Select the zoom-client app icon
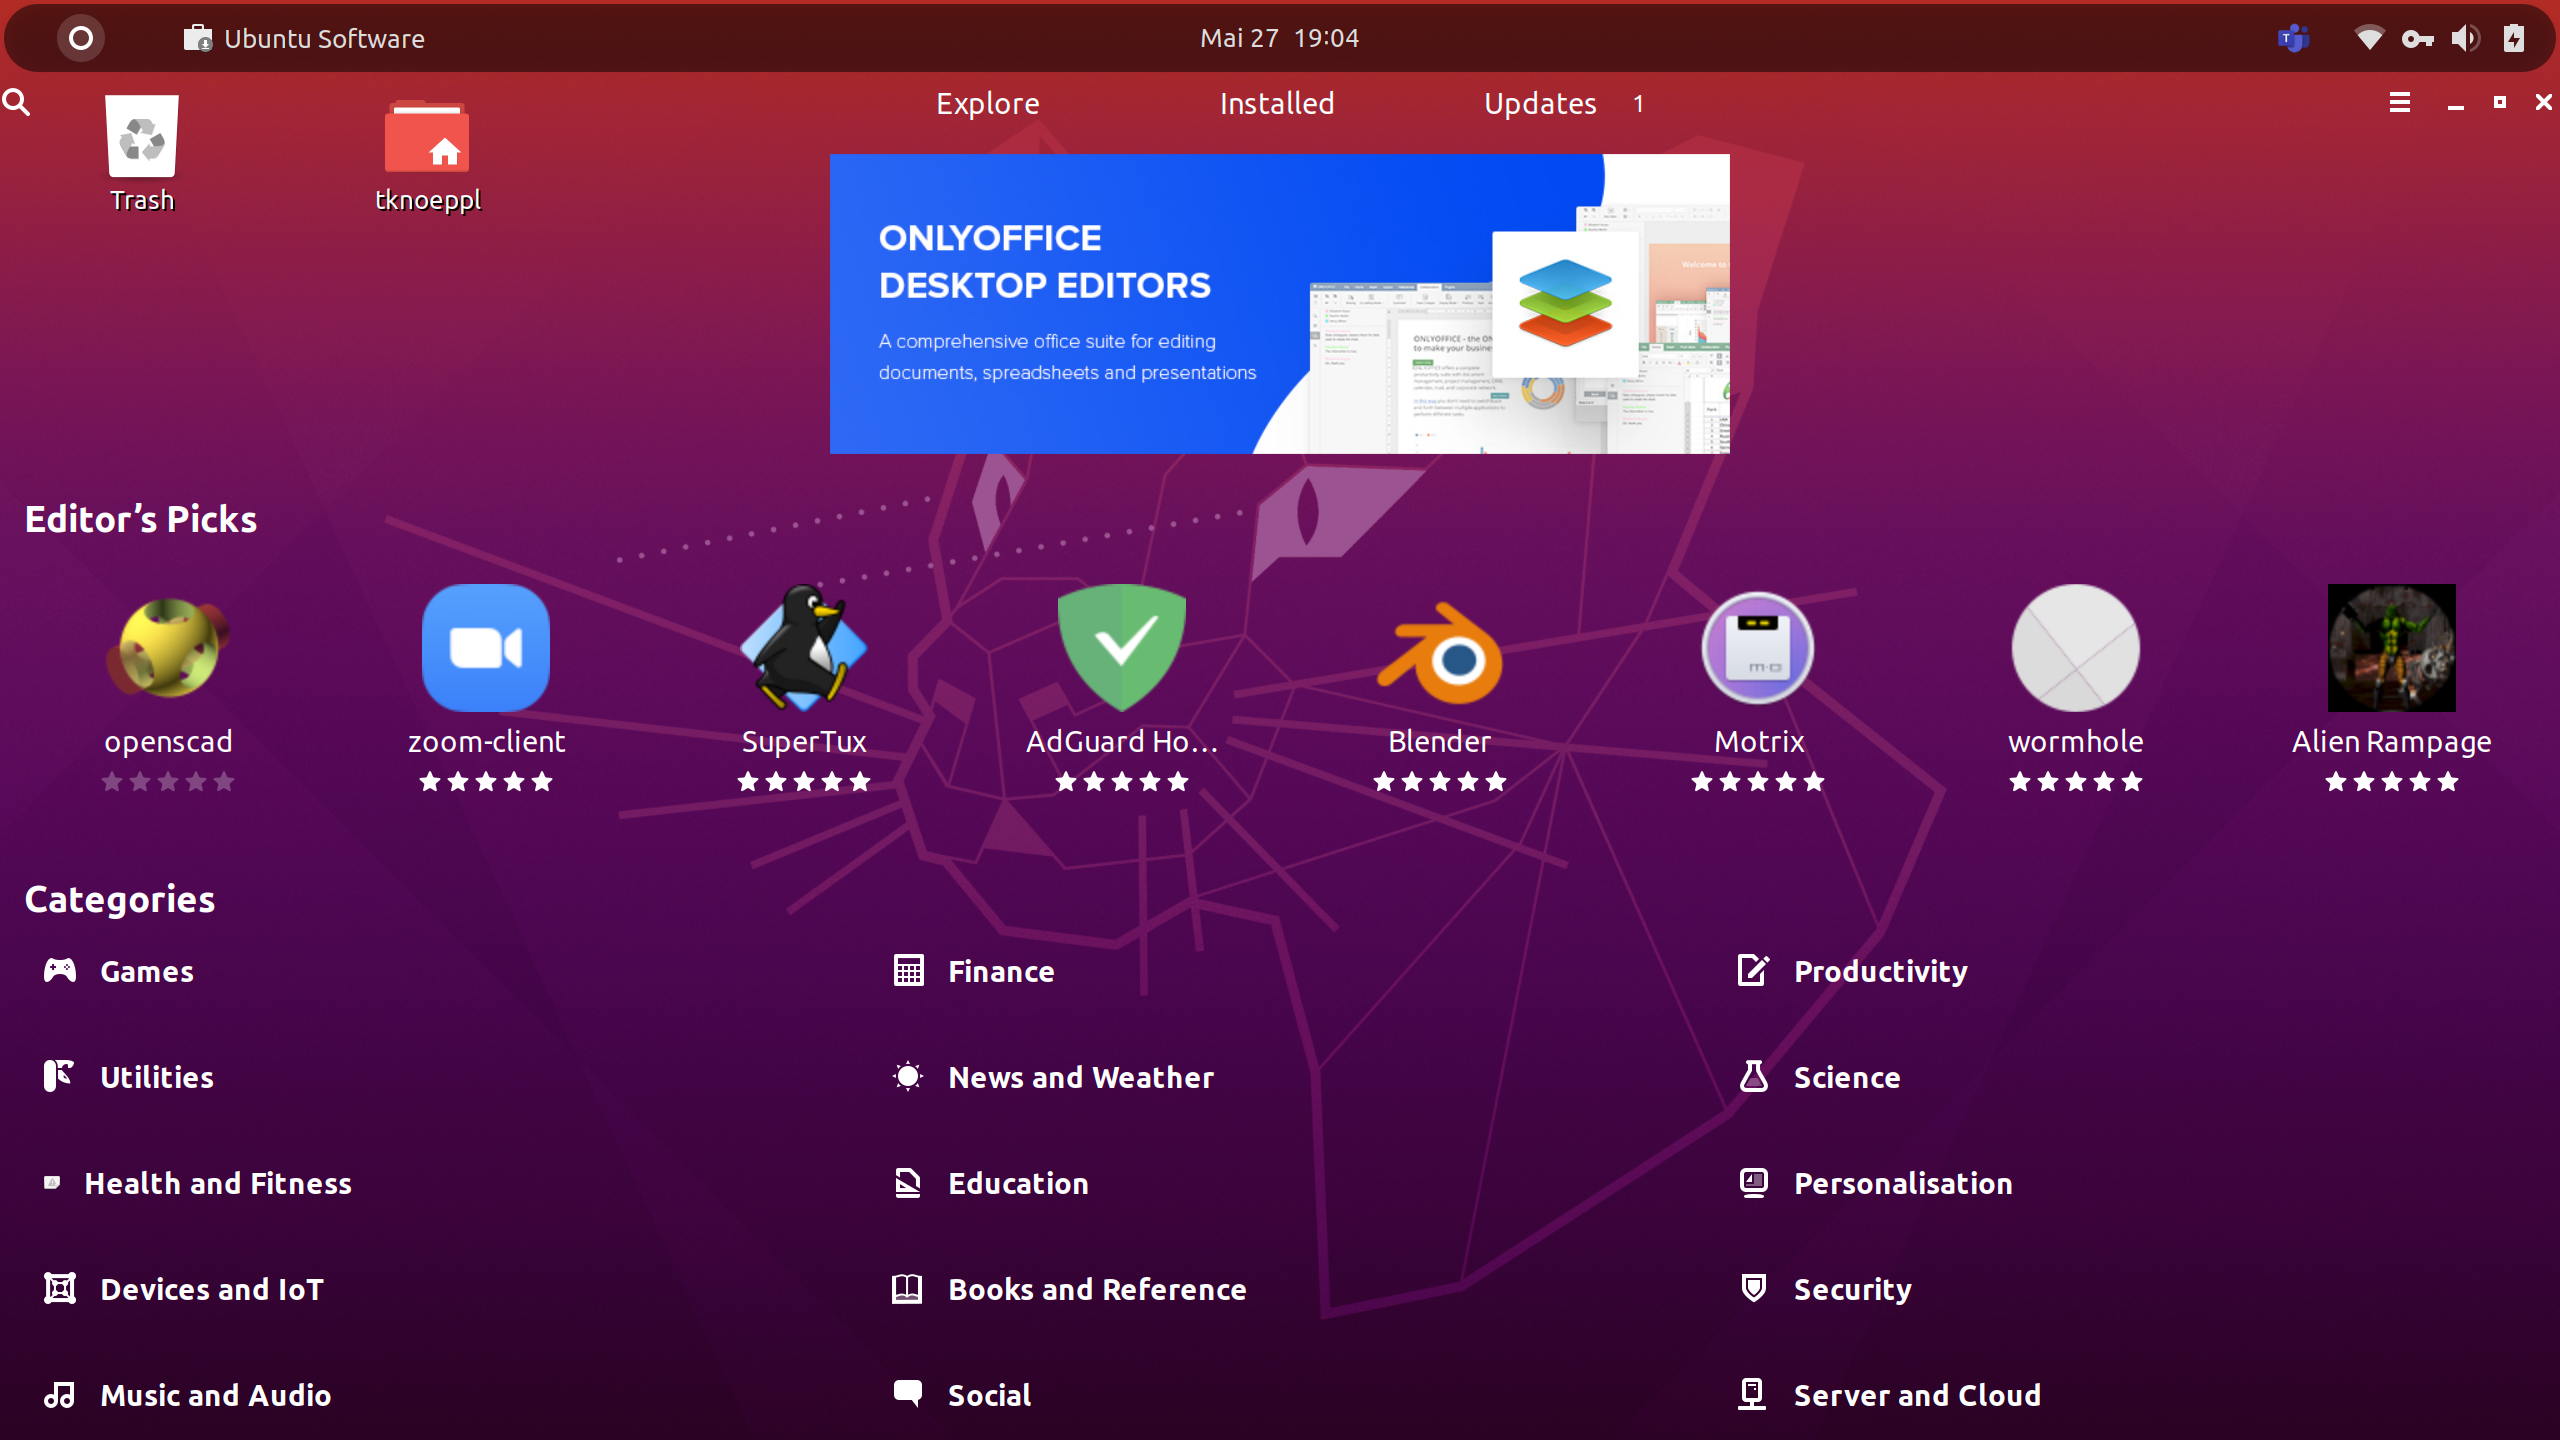This screenshot has height=1440, width=2560. (x=486, y=648)
